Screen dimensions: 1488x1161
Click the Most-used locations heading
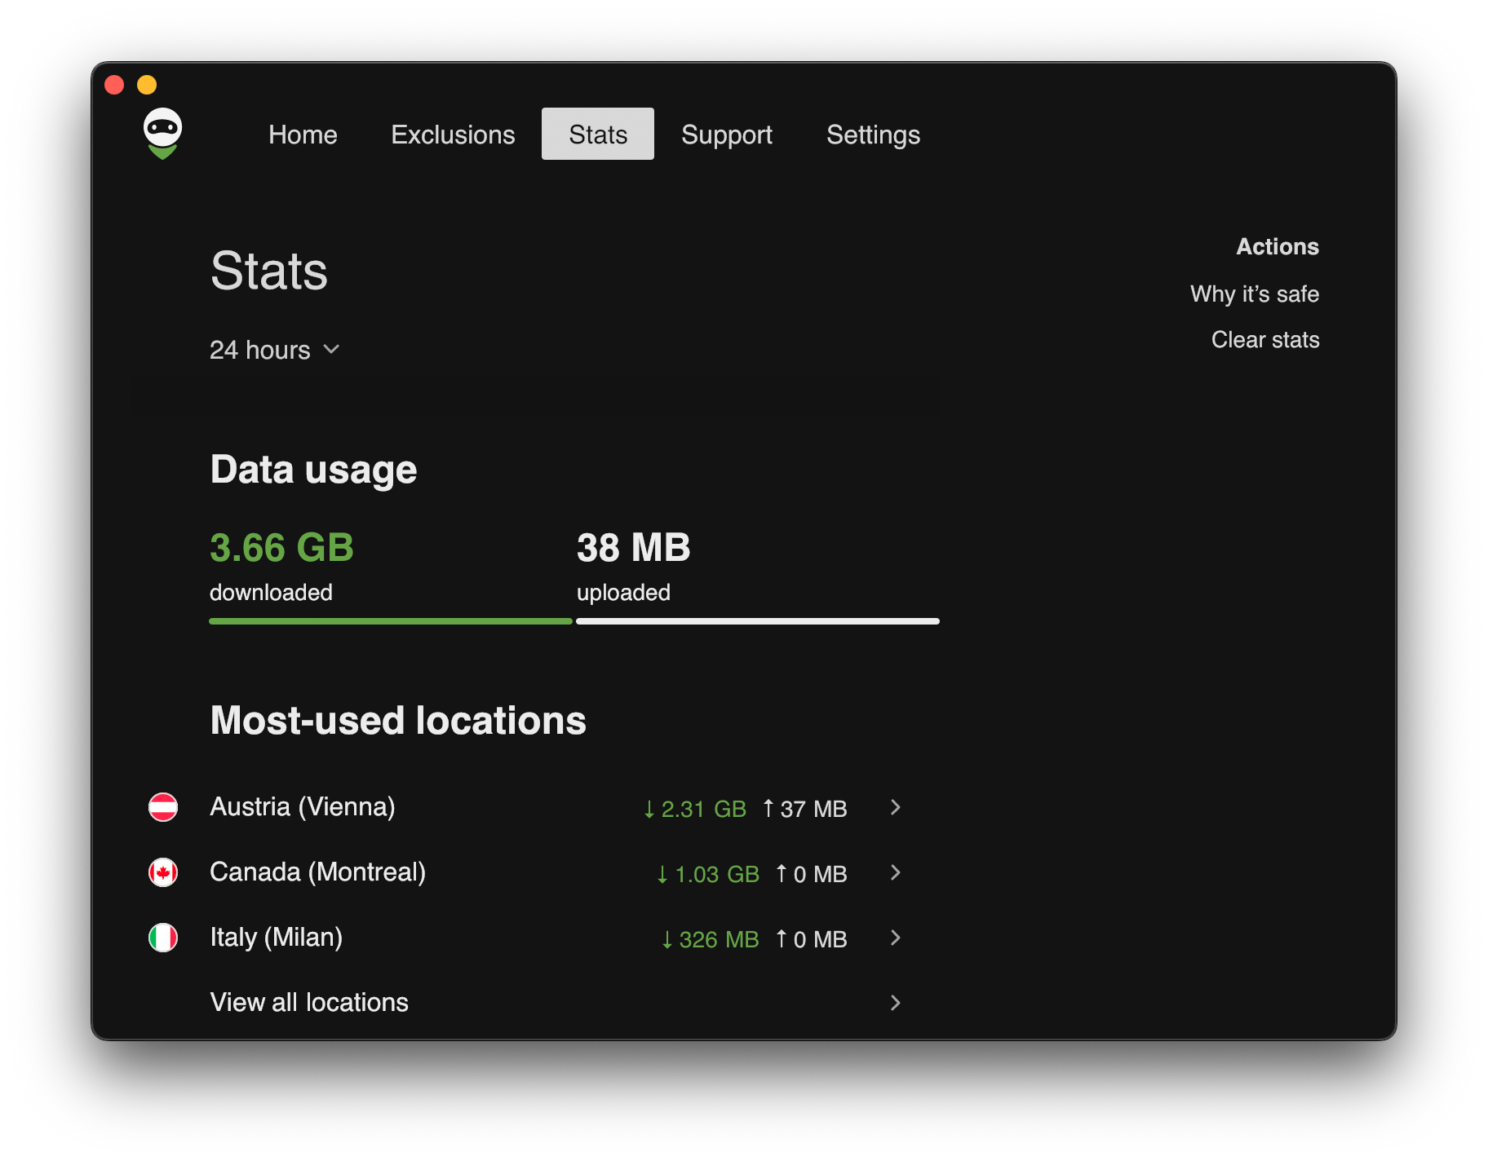point(398,721)
